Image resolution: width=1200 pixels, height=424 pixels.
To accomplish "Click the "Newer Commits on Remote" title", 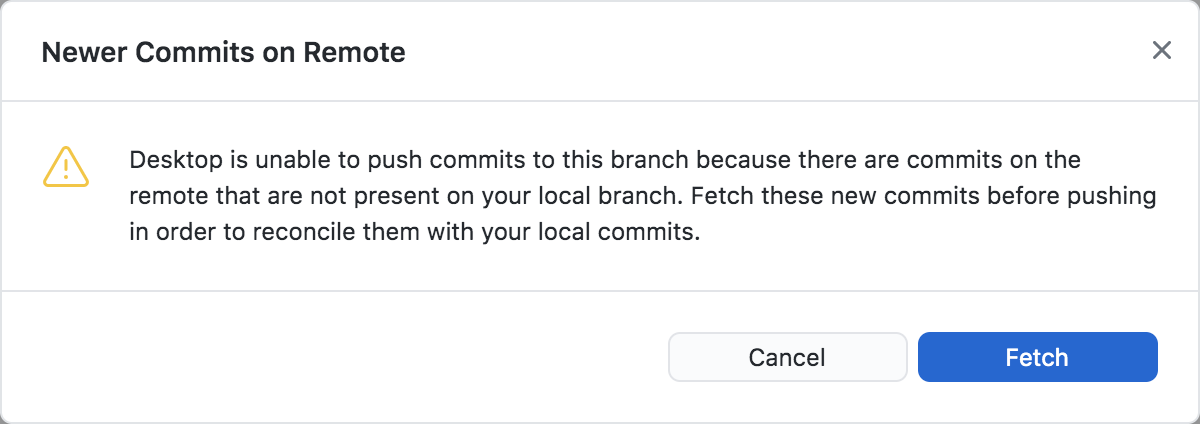I will (x=223, y=52).
